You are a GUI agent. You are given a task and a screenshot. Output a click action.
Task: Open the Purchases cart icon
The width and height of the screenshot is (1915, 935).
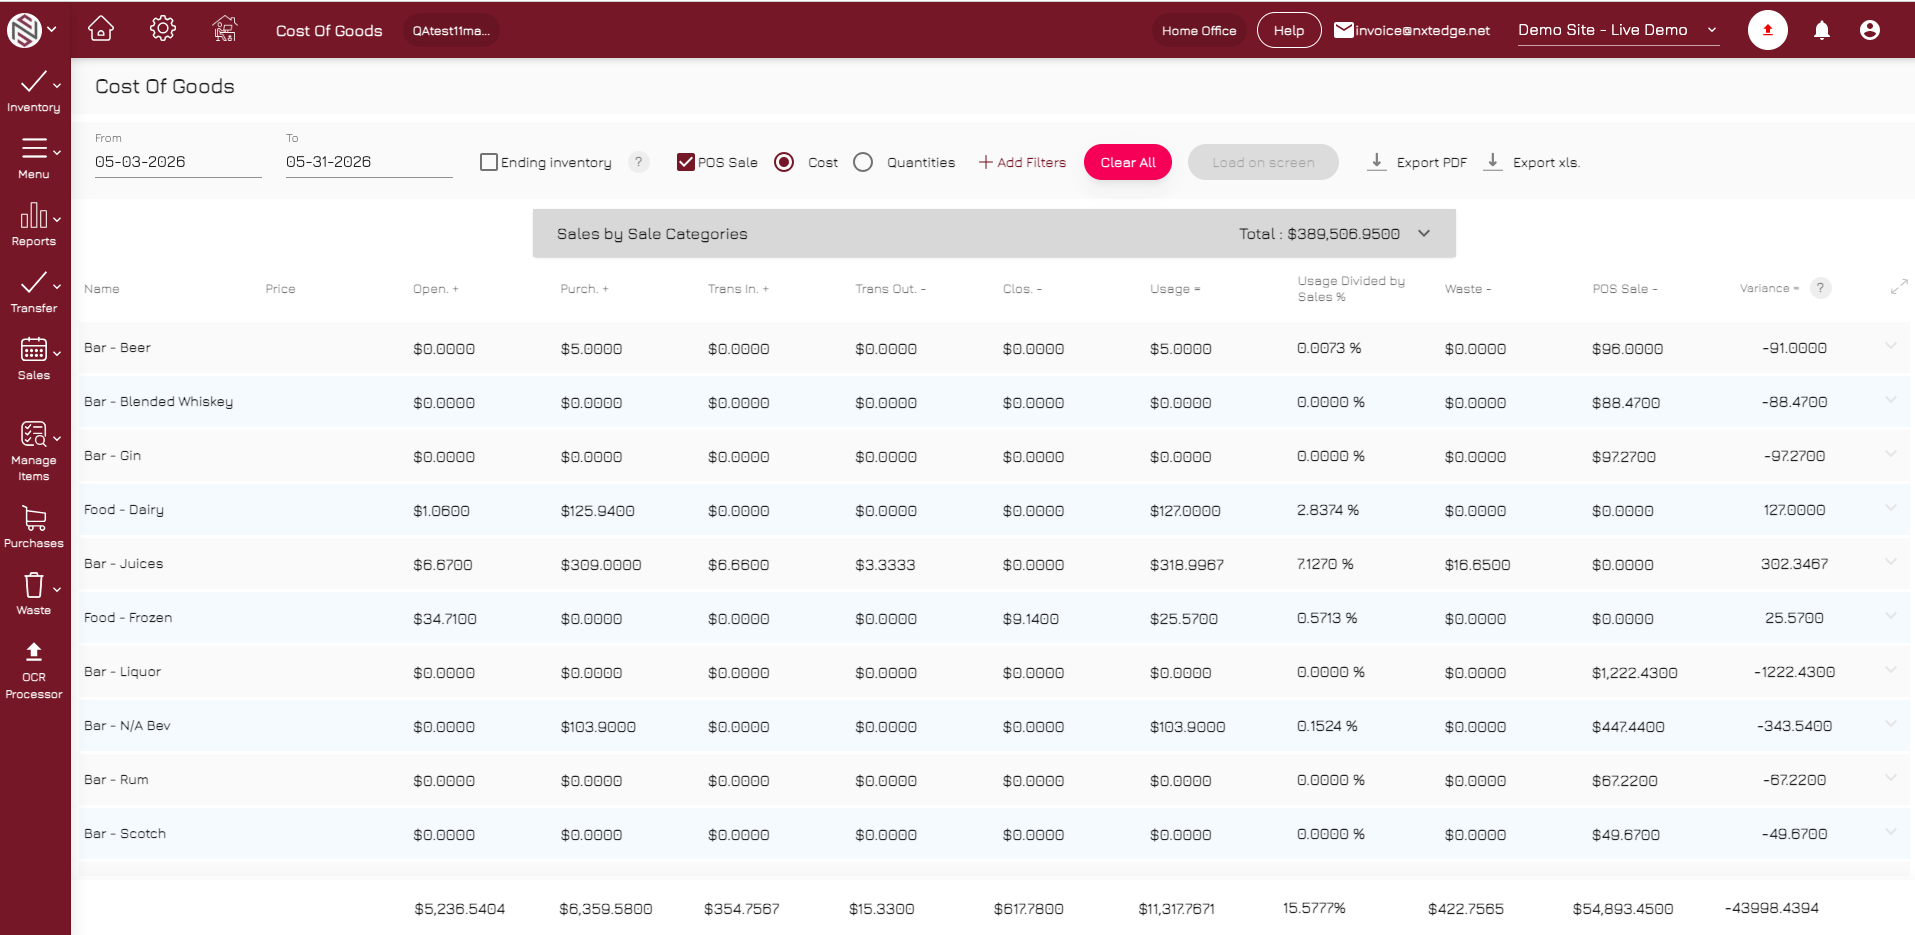(x=34, y=517)
